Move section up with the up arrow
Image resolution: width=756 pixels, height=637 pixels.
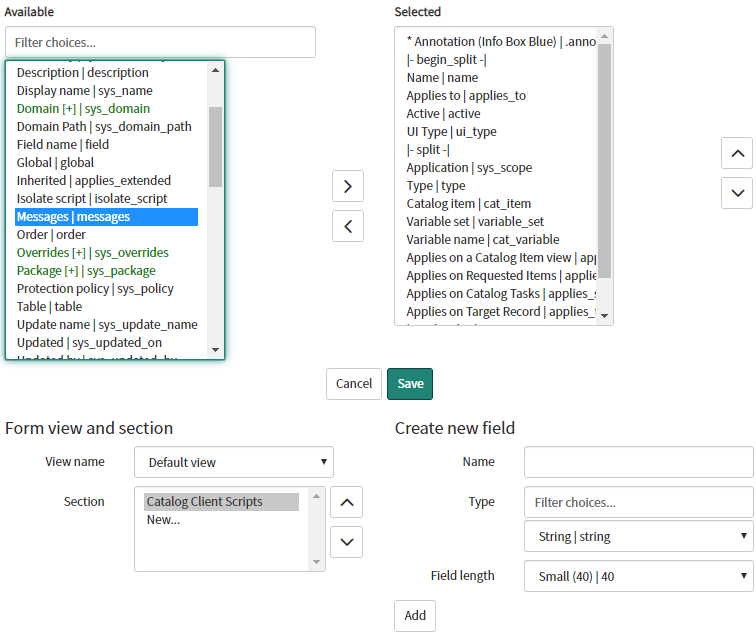point(346,502)
